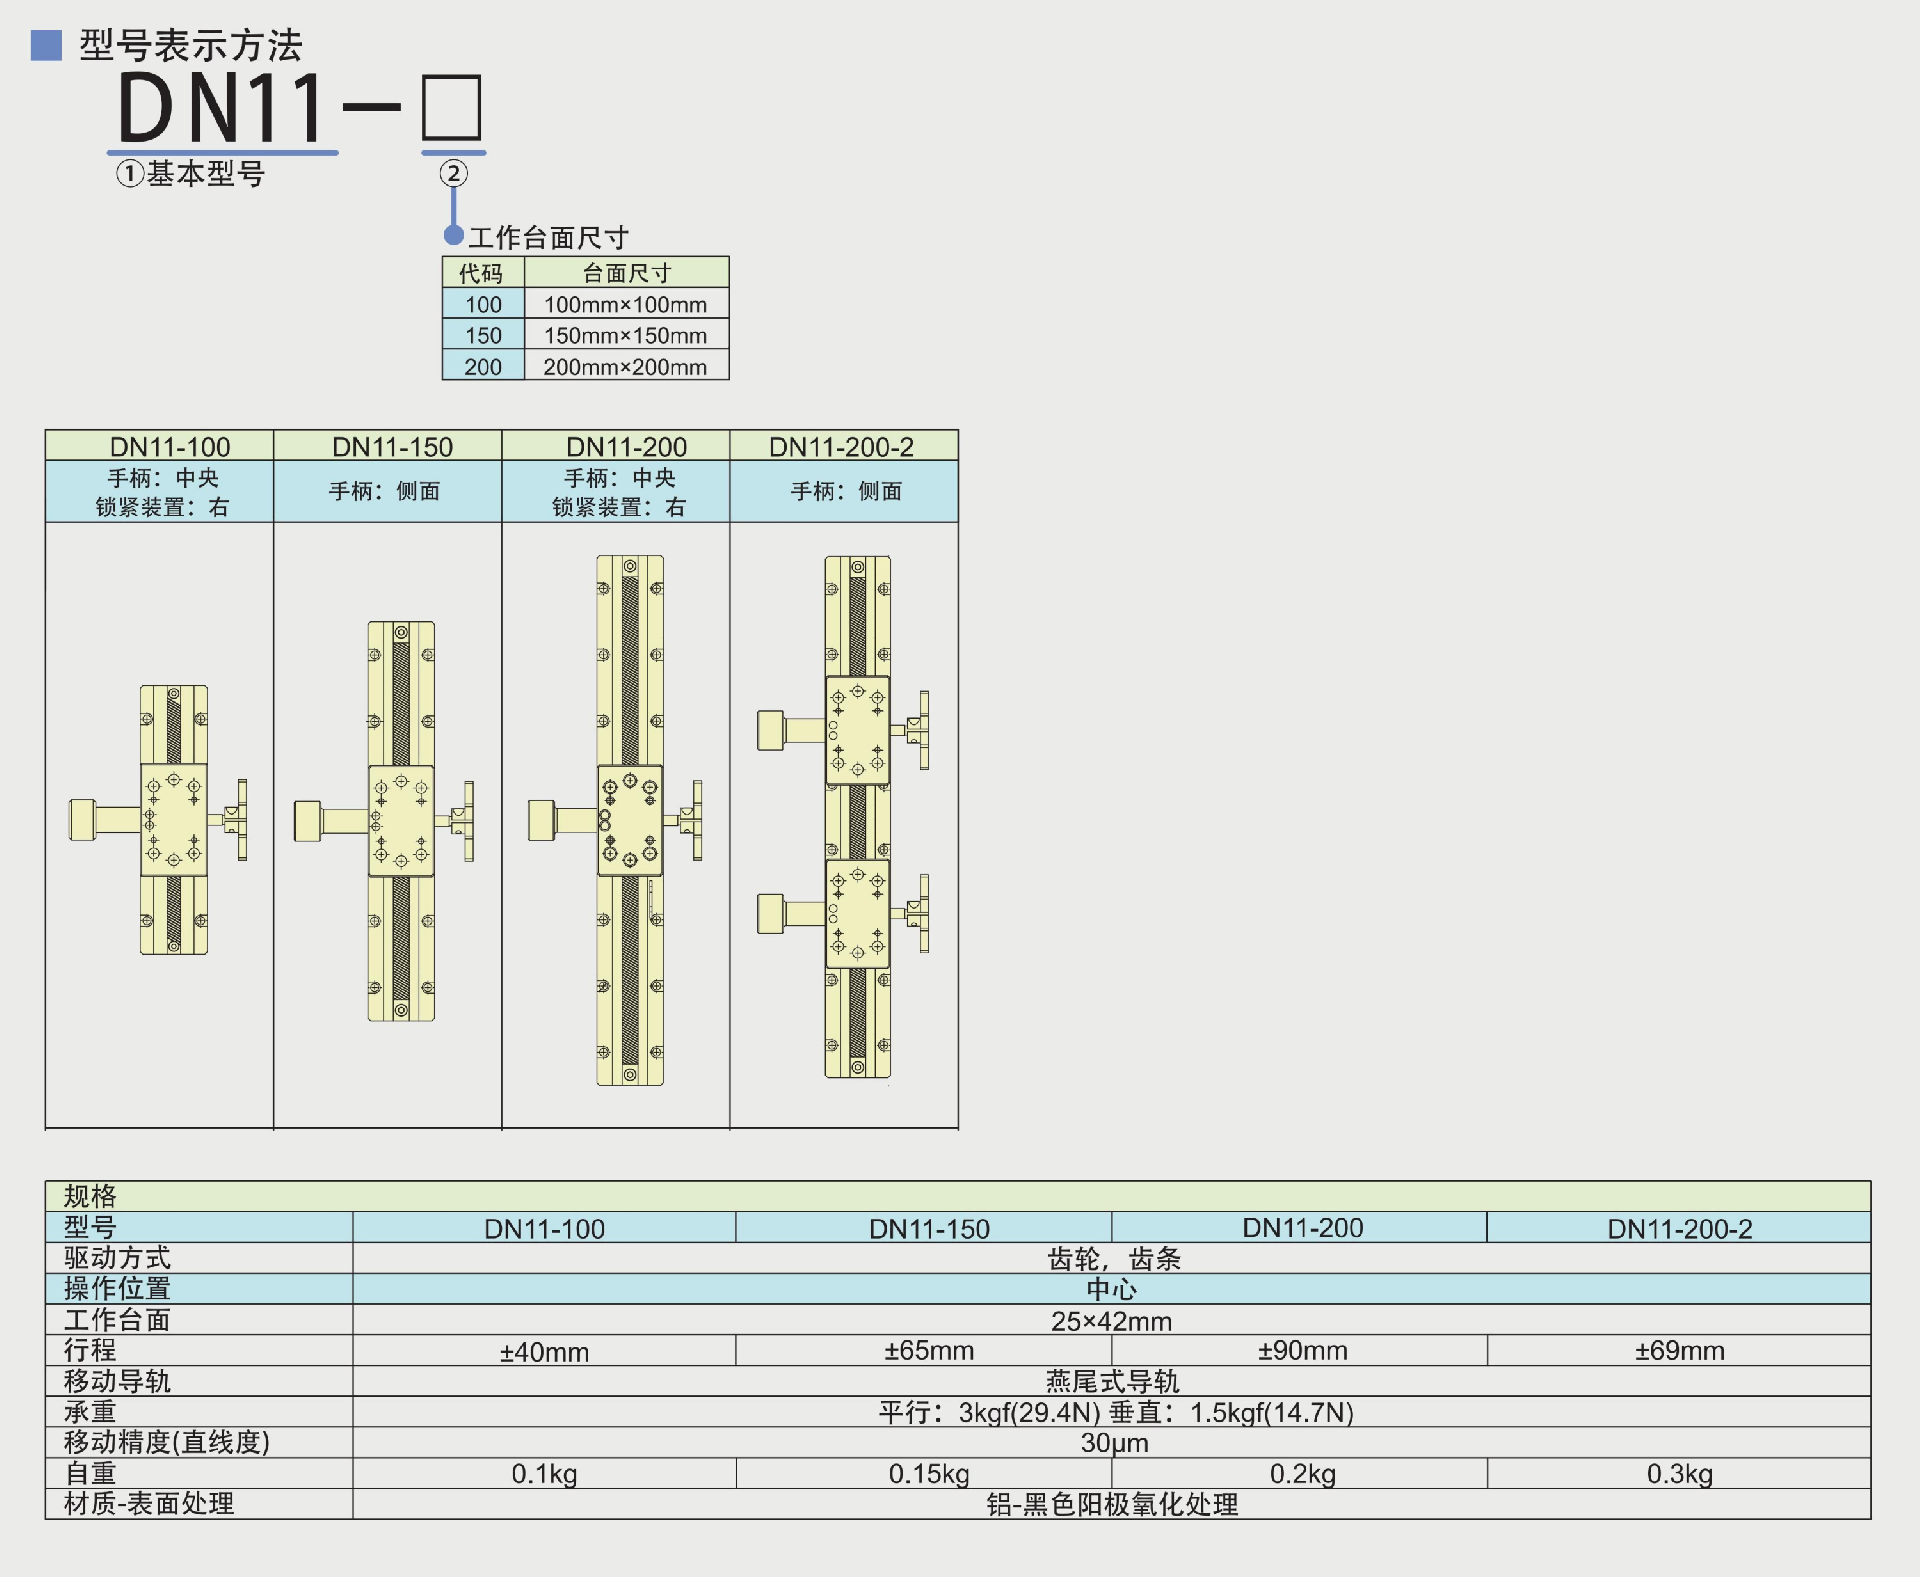
Task: Click the circled number 2 marker
Action: coord(453,174)
